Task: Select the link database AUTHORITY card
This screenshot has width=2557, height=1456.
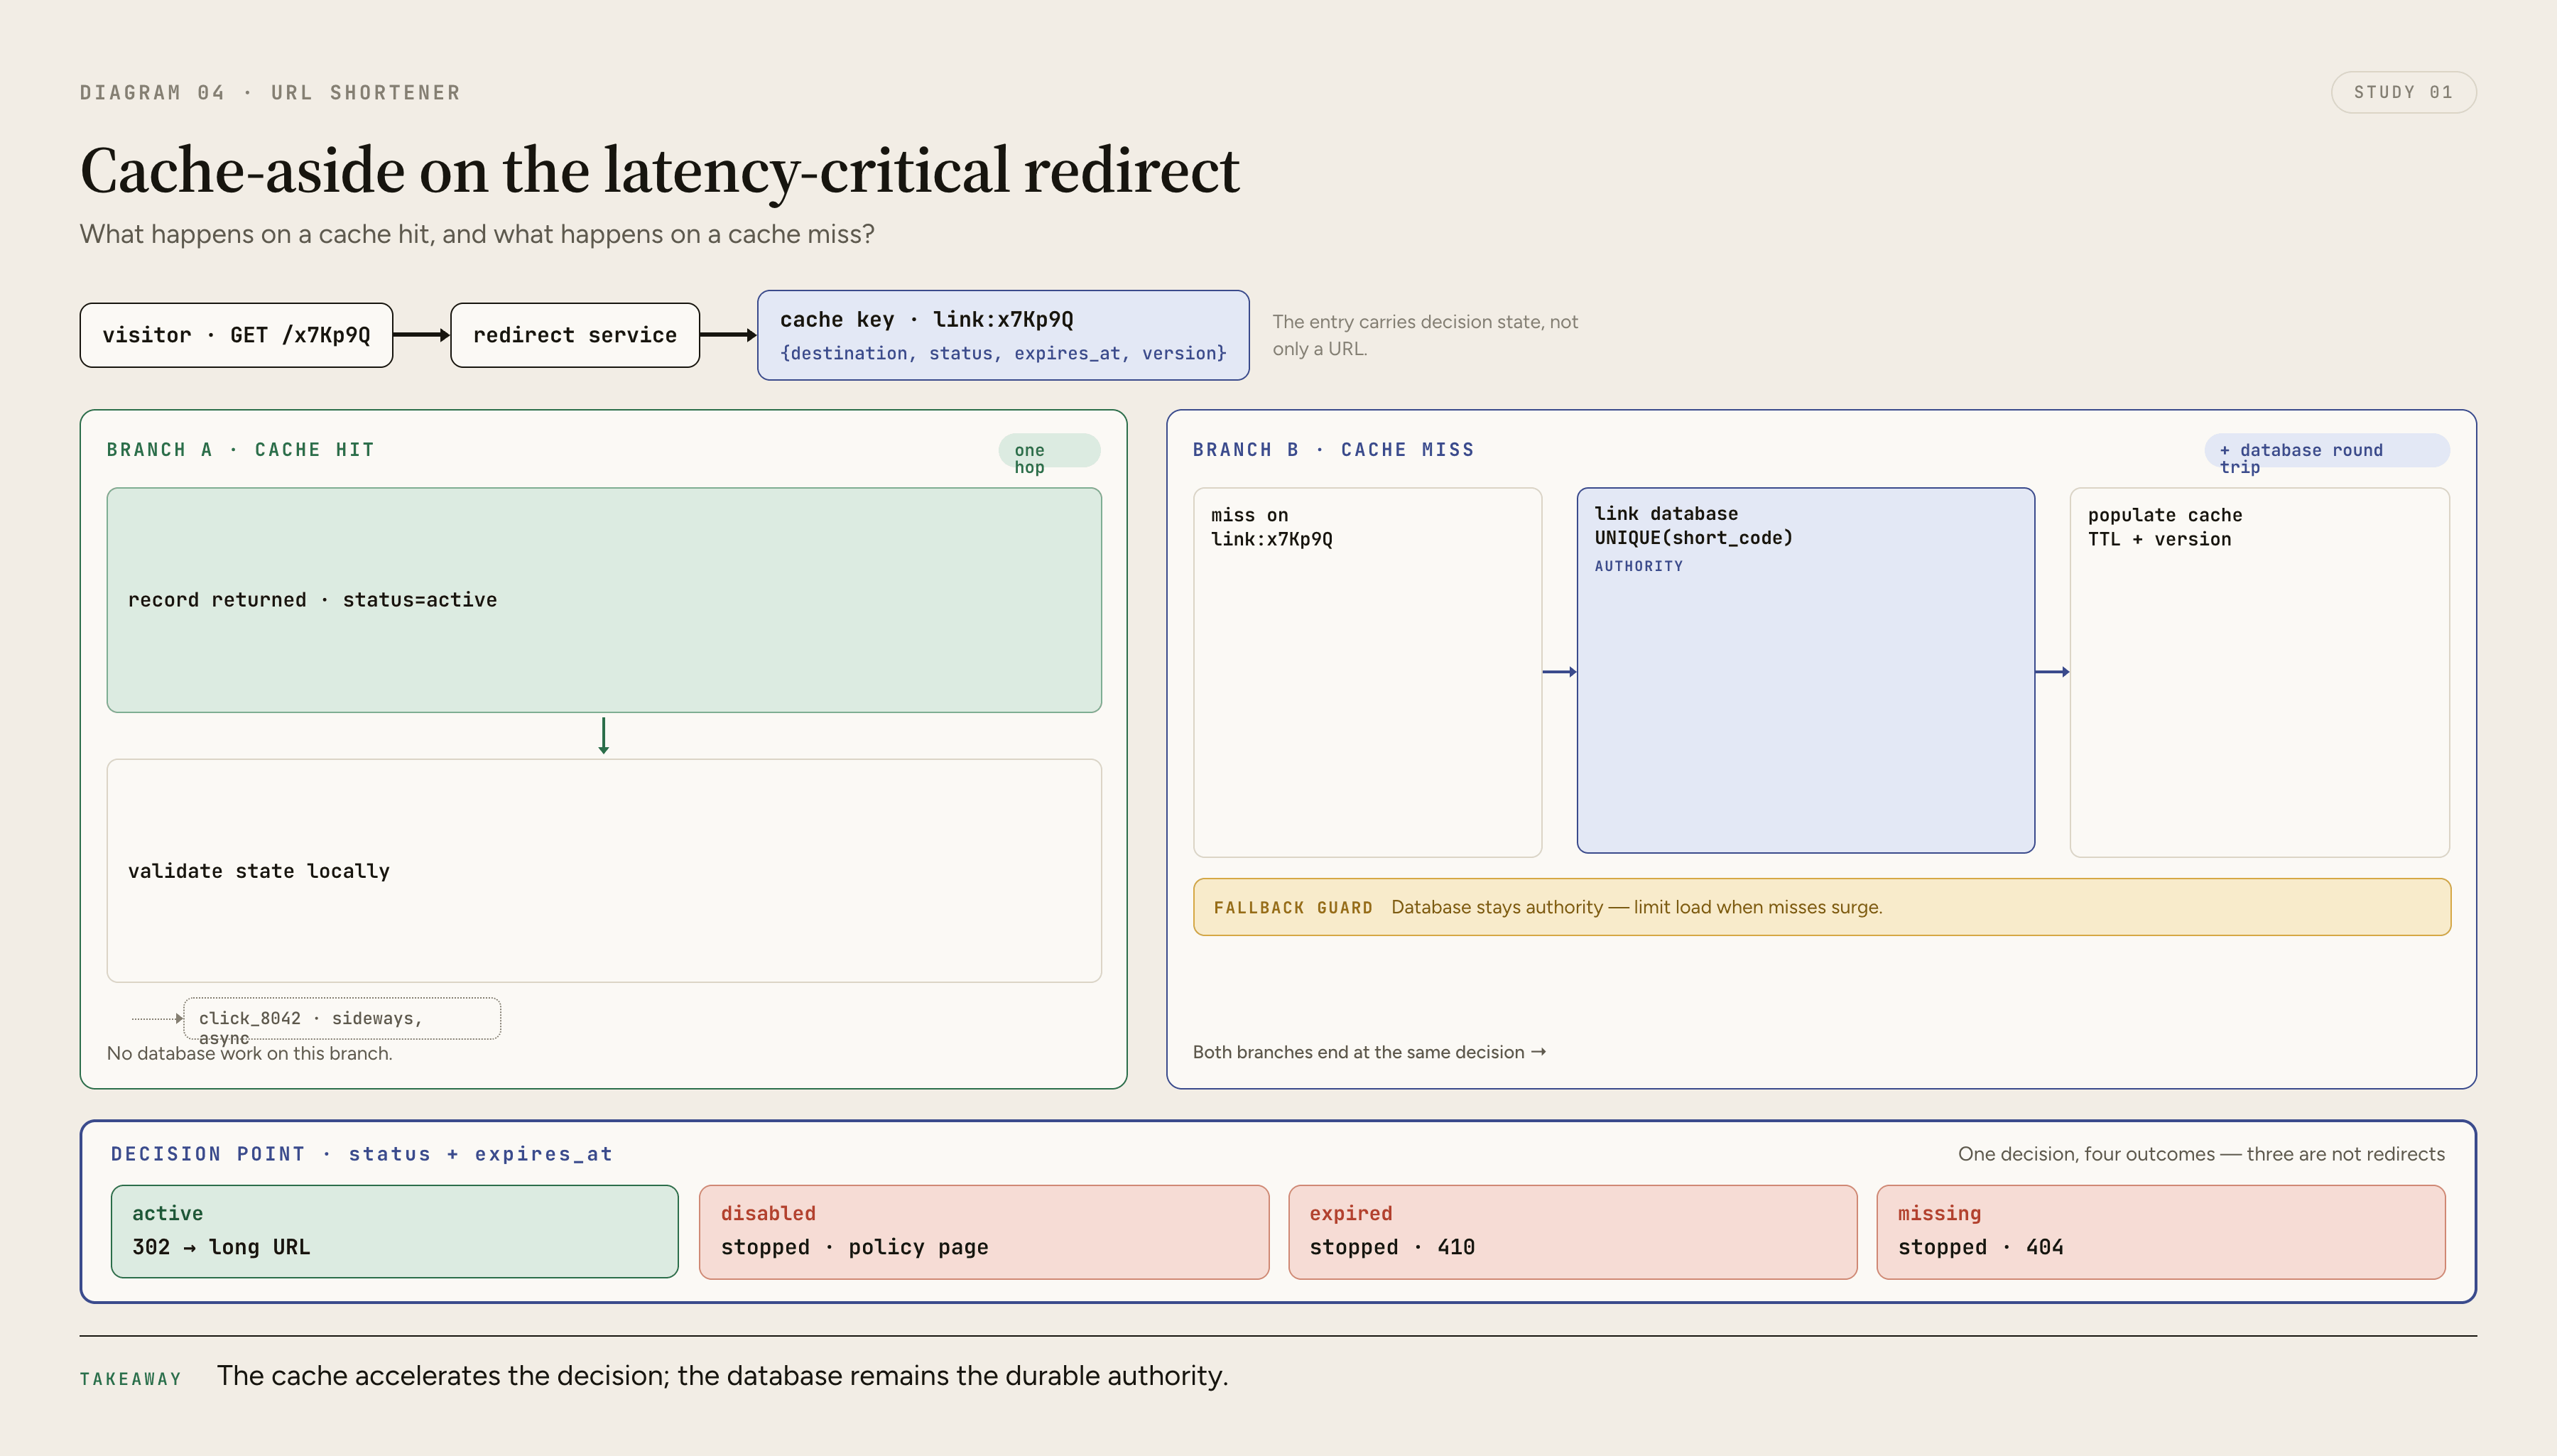Action: point(1805,670)
